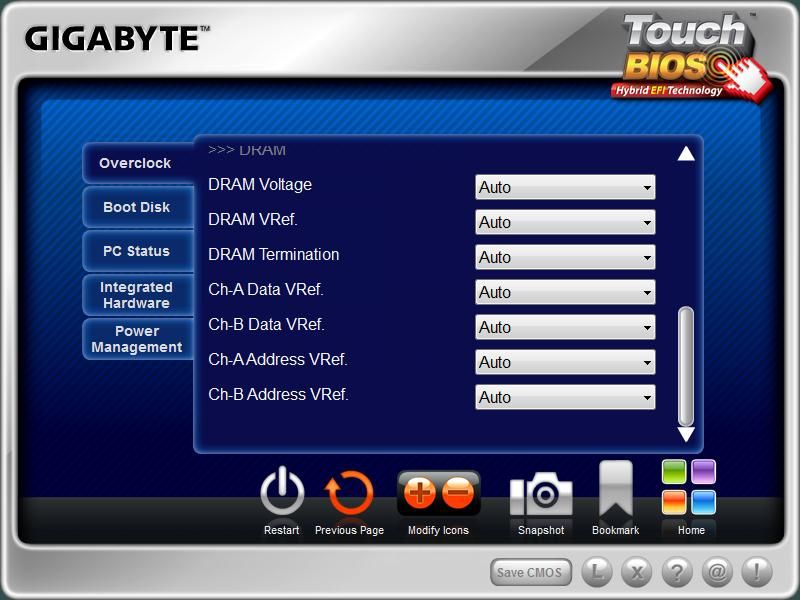Open the Ch-B Data VRef. dropdown
800x600 pixels.
(565, 327)
